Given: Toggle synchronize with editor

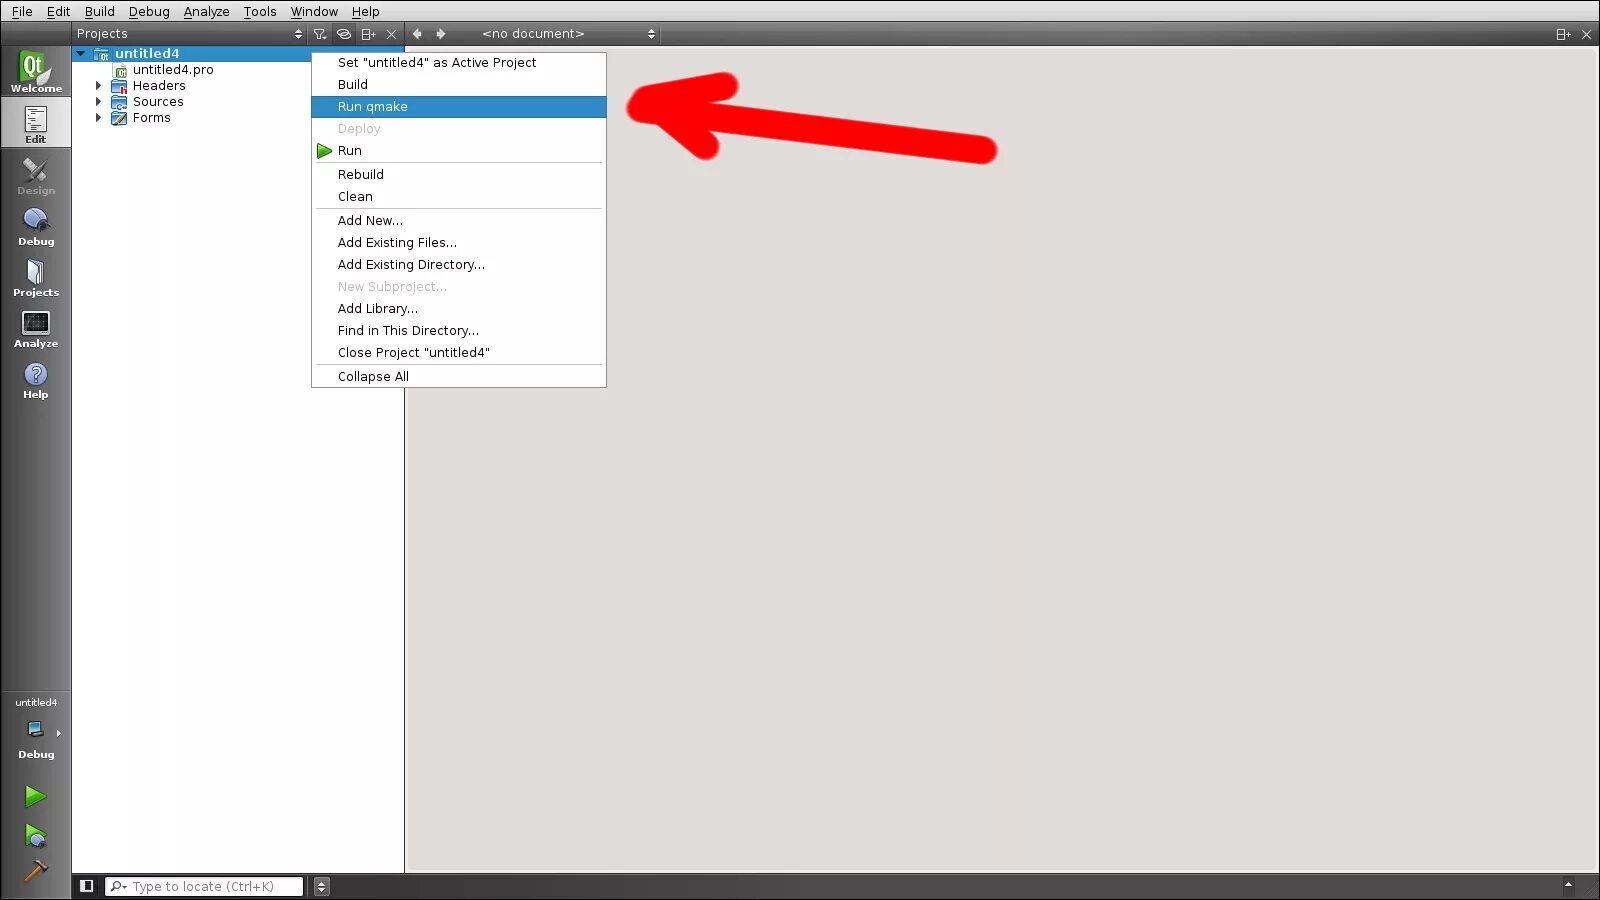Looking at the screenshot, I should point(344,34).
